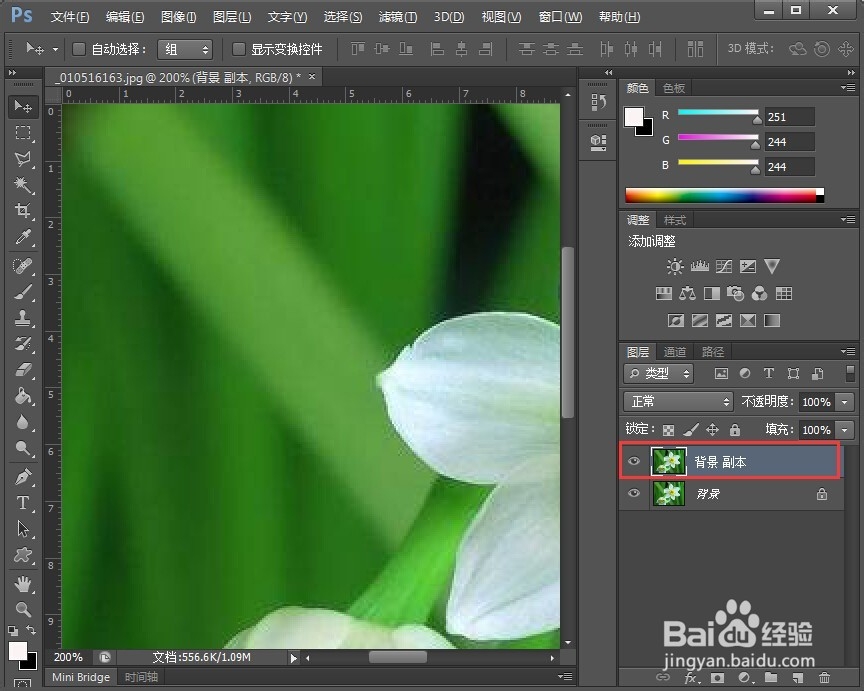
Task: Select the Hand tool
Action: [23, 583]
